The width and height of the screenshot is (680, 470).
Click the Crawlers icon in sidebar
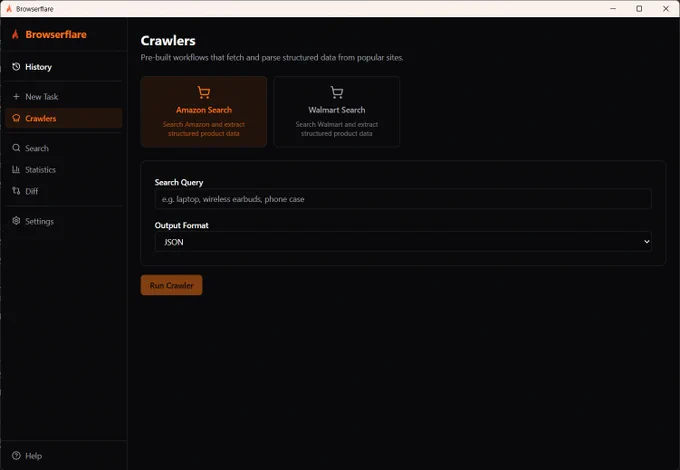[x=16, y=118]
